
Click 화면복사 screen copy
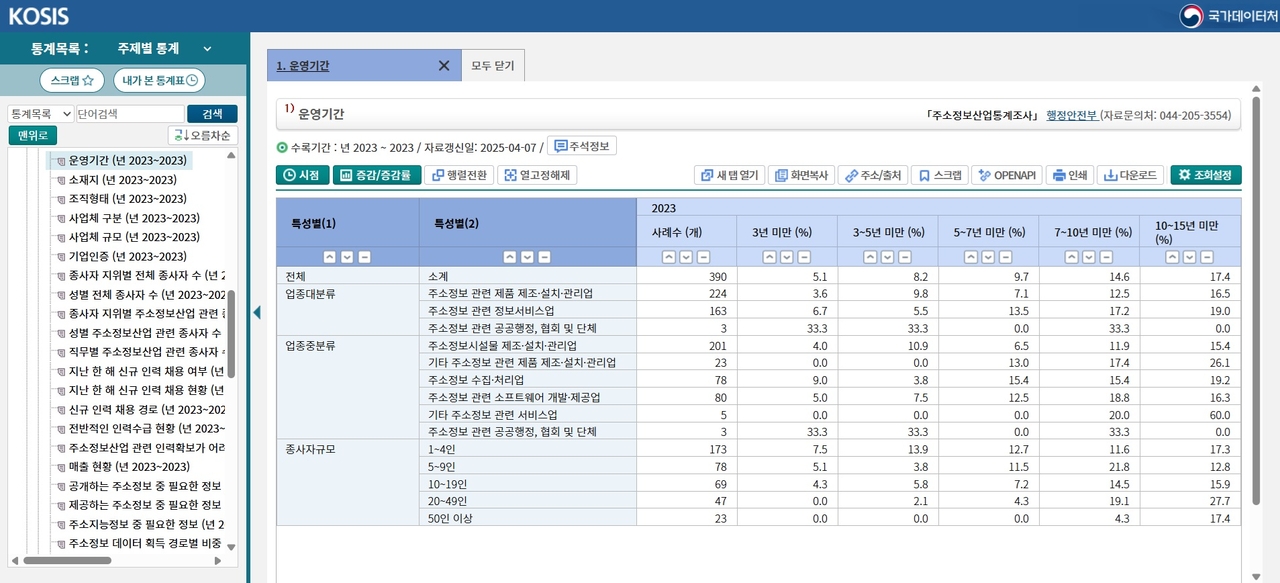[800, 175]
